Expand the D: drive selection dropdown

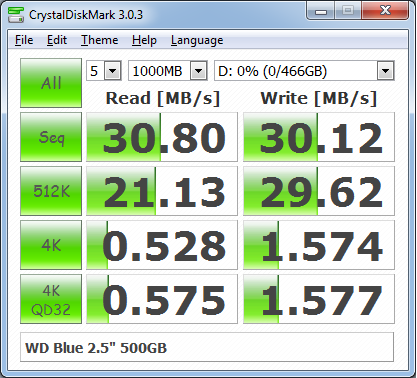tap(385, 71)
